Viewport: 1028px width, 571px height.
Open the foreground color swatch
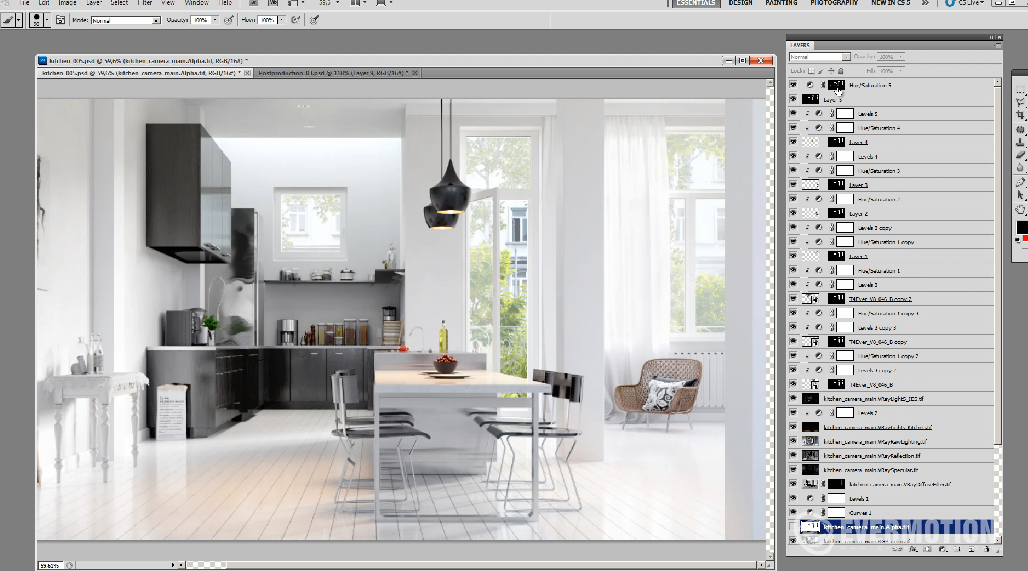1022,227
